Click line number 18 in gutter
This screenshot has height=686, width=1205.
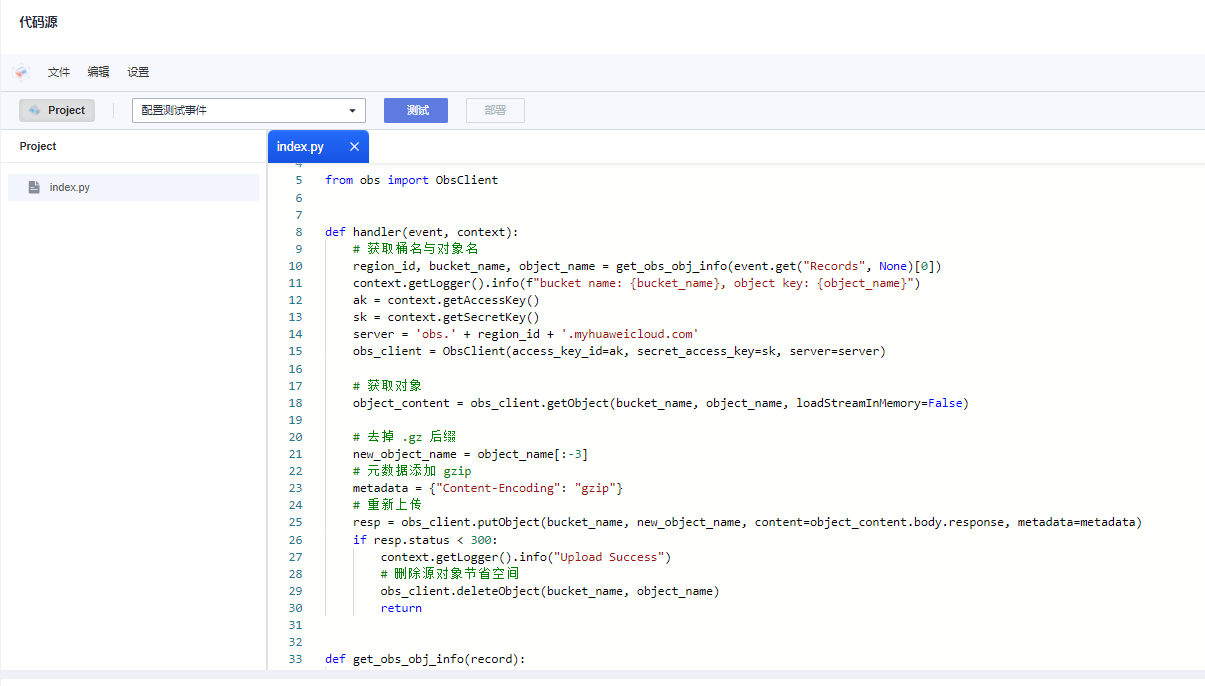click(295, 403)
